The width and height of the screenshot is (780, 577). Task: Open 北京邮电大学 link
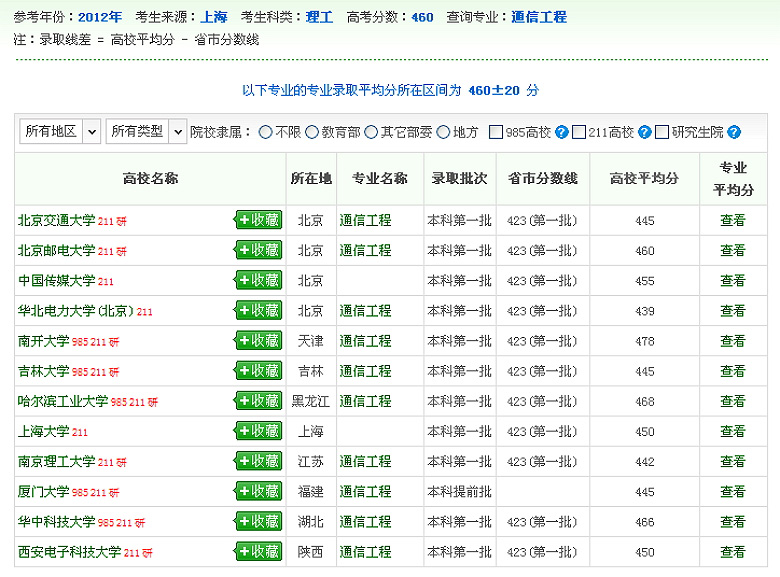coord(56,251)
